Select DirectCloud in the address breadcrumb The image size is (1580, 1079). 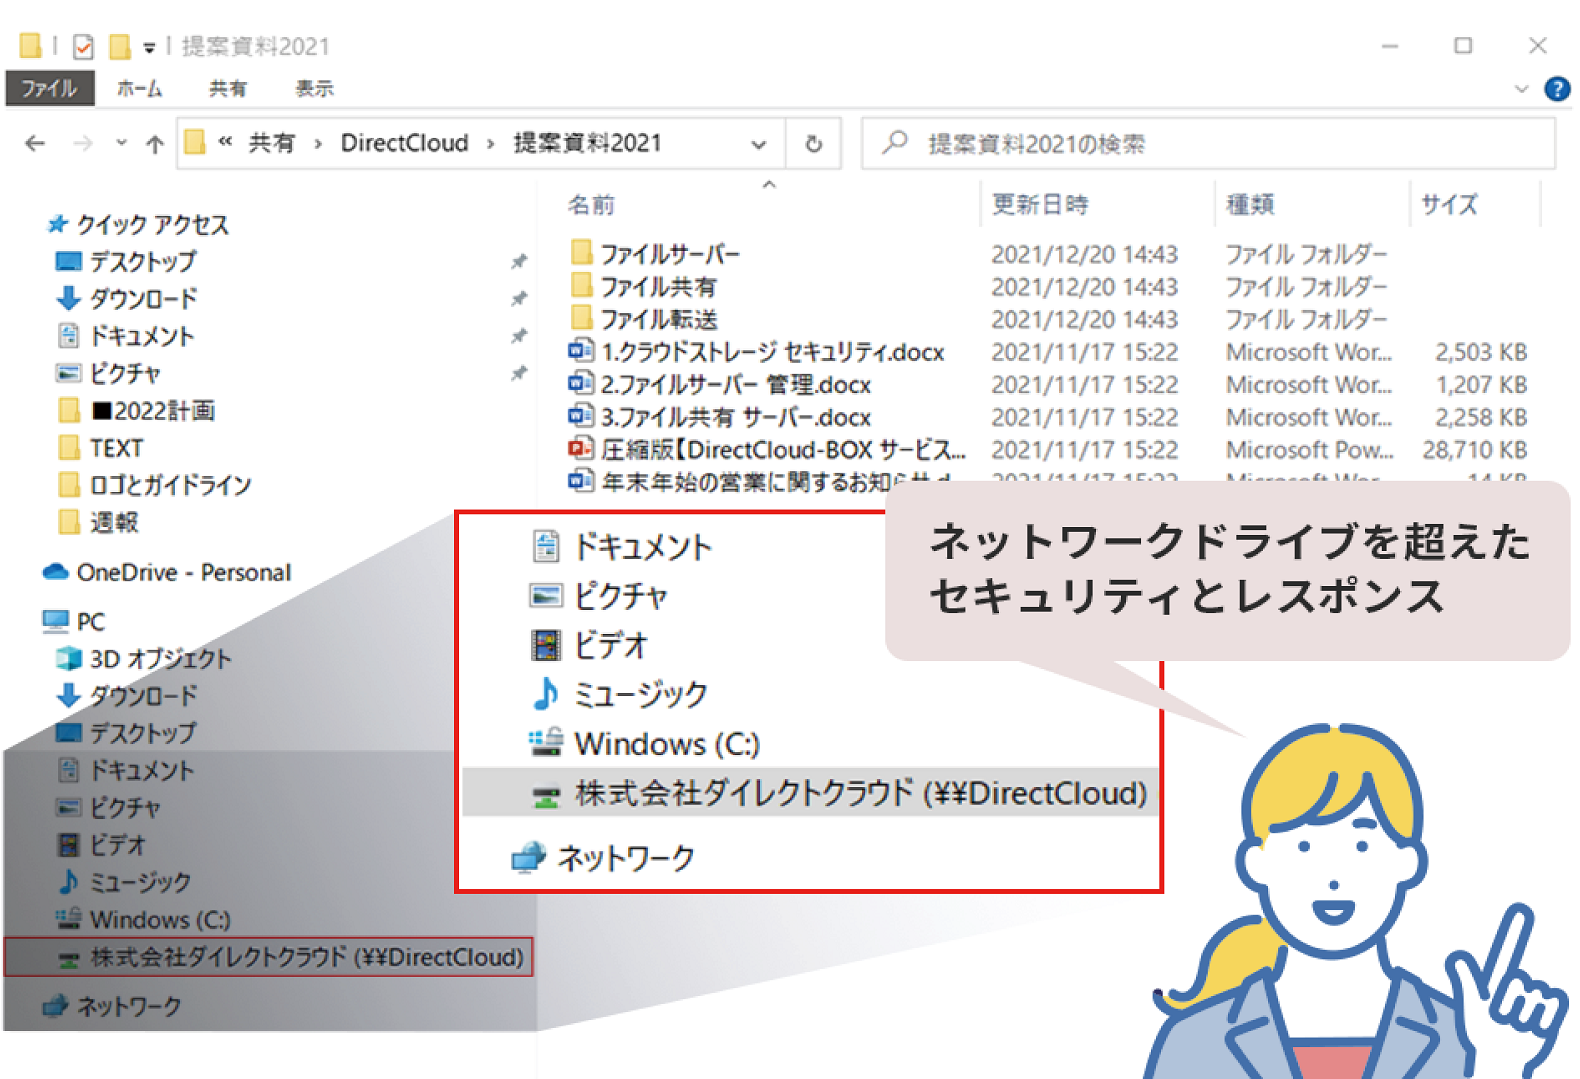tap(404, 143)
